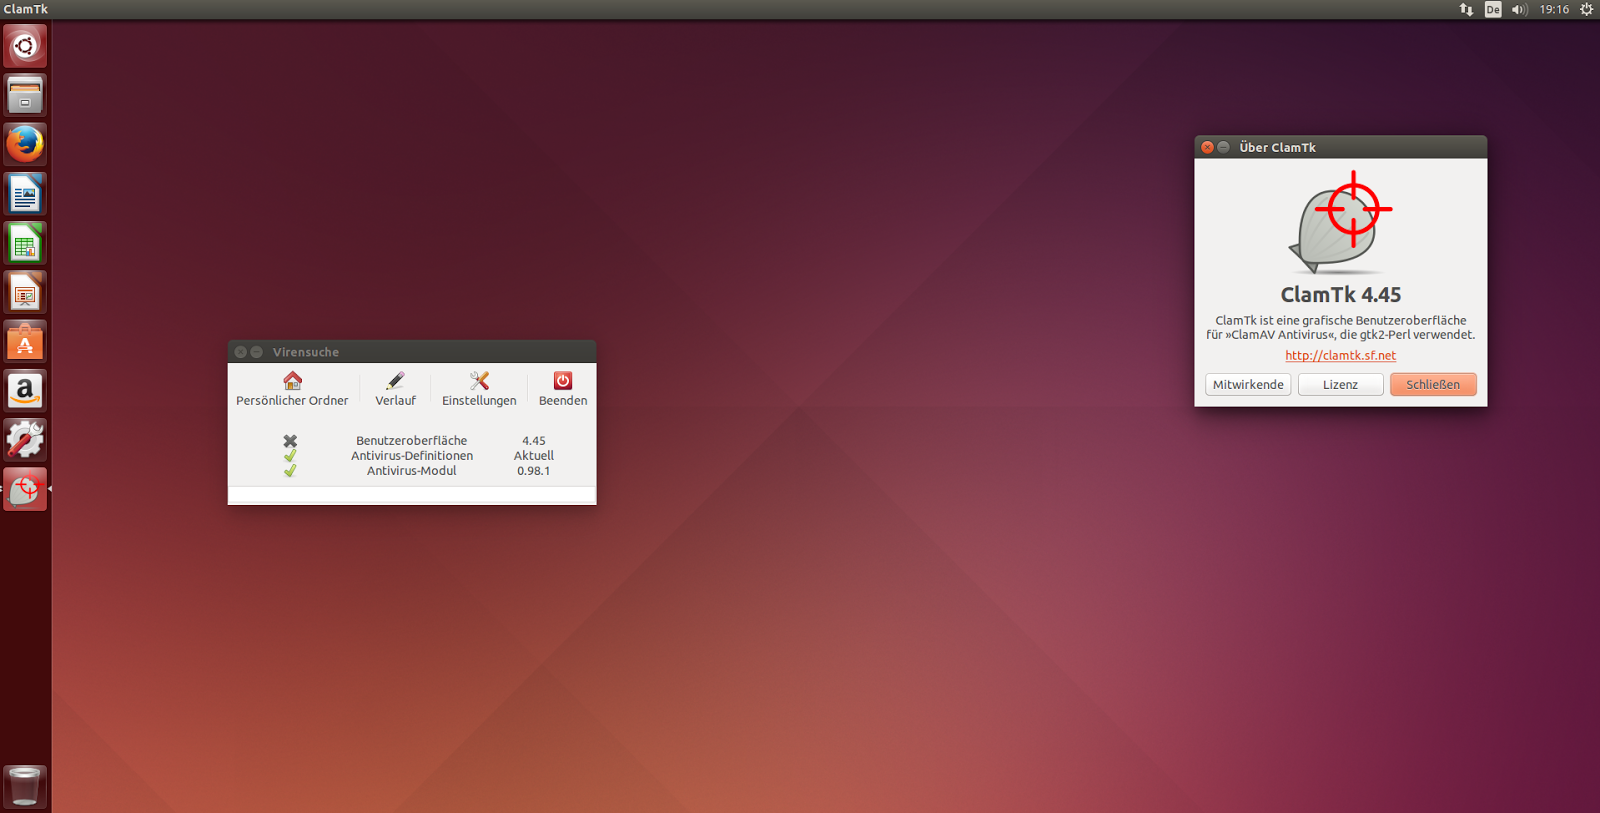
Task: Click the Beenden power icon
Action: click(x=563, y=380)
